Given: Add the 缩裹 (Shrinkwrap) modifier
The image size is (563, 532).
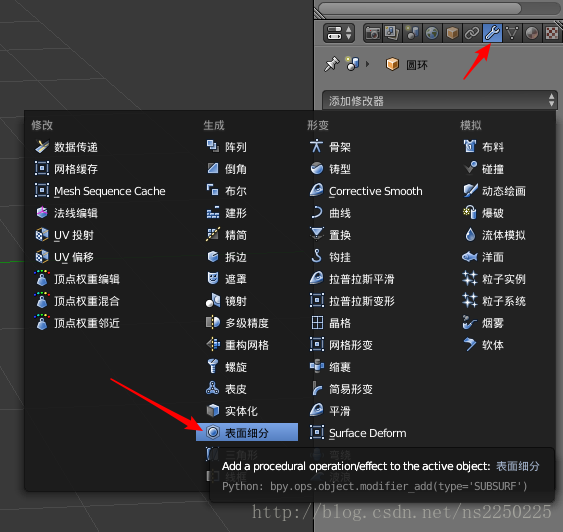Looking at the screenshot, I should click(x=330, y=367).
